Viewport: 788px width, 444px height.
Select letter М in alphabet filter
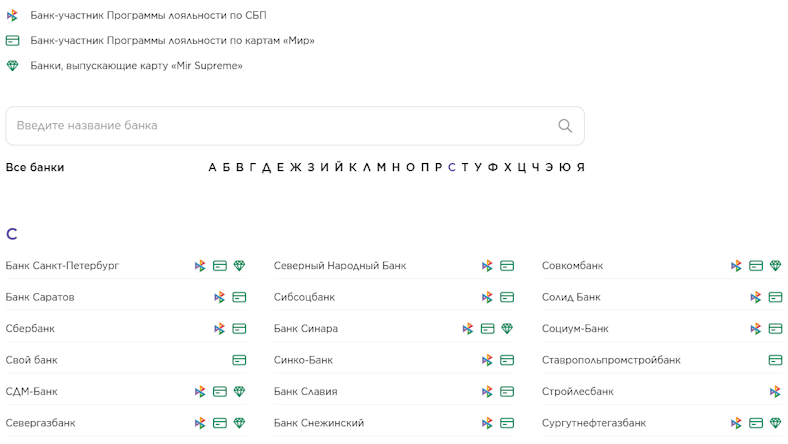tap(381, 167)
